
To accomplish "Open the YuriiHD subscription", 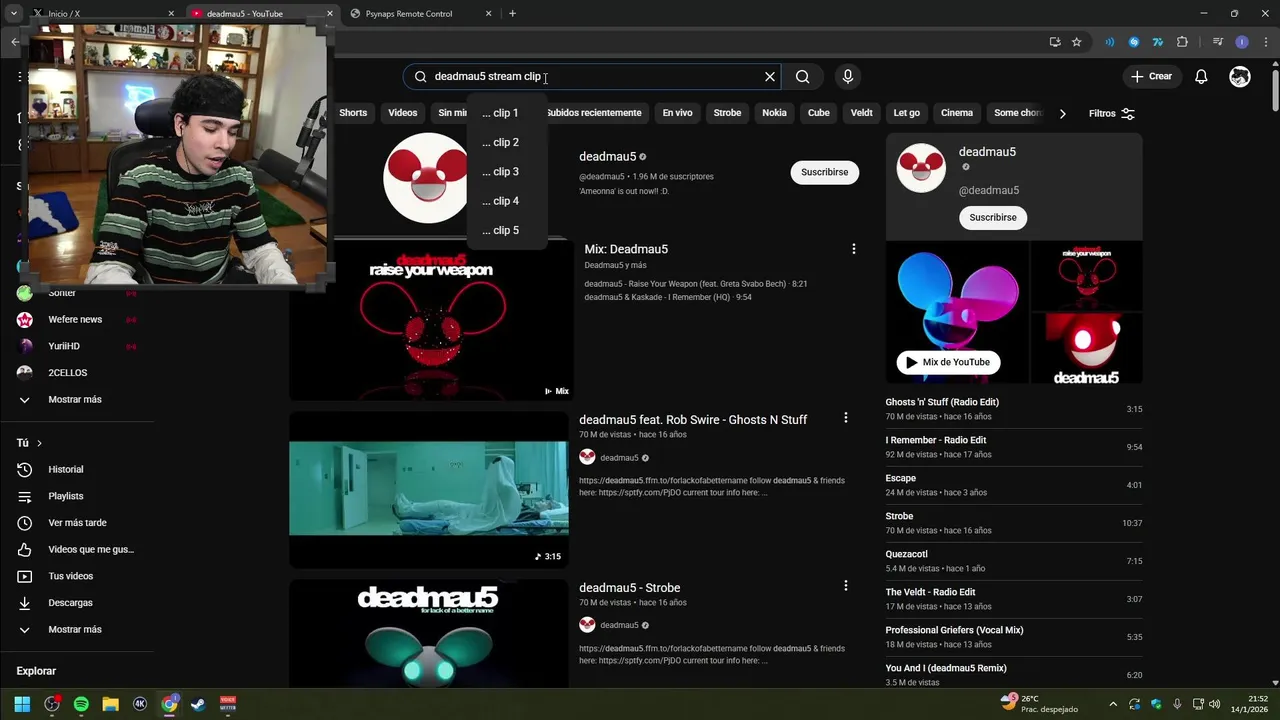I will 64,346.
